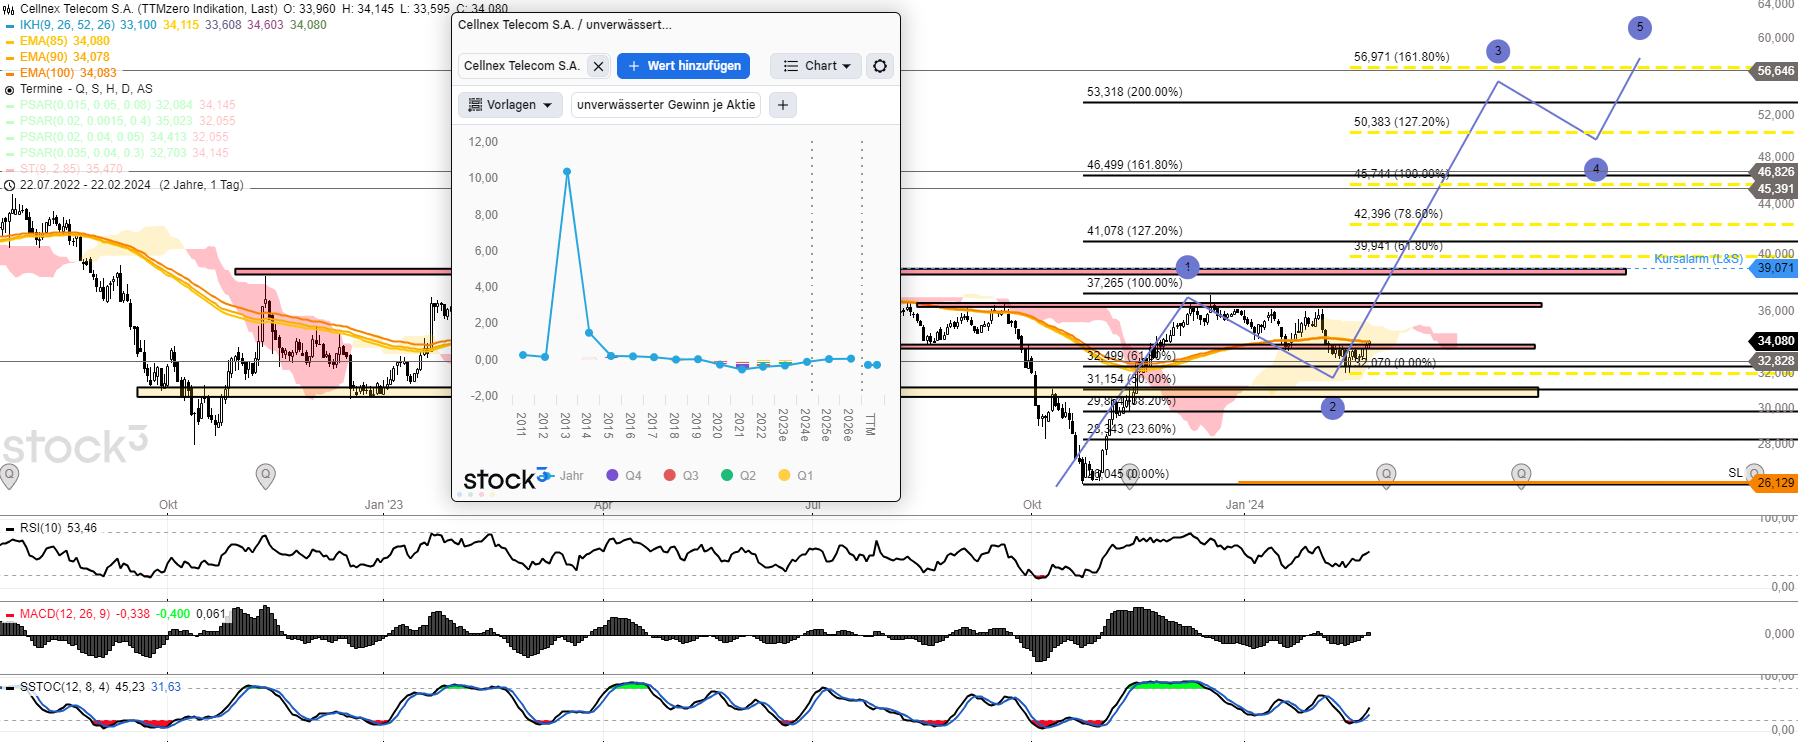Click the 22.07.2022 - 22.02.2024 time range
This screenshot has height=742, width=1798.
[85, 185]
